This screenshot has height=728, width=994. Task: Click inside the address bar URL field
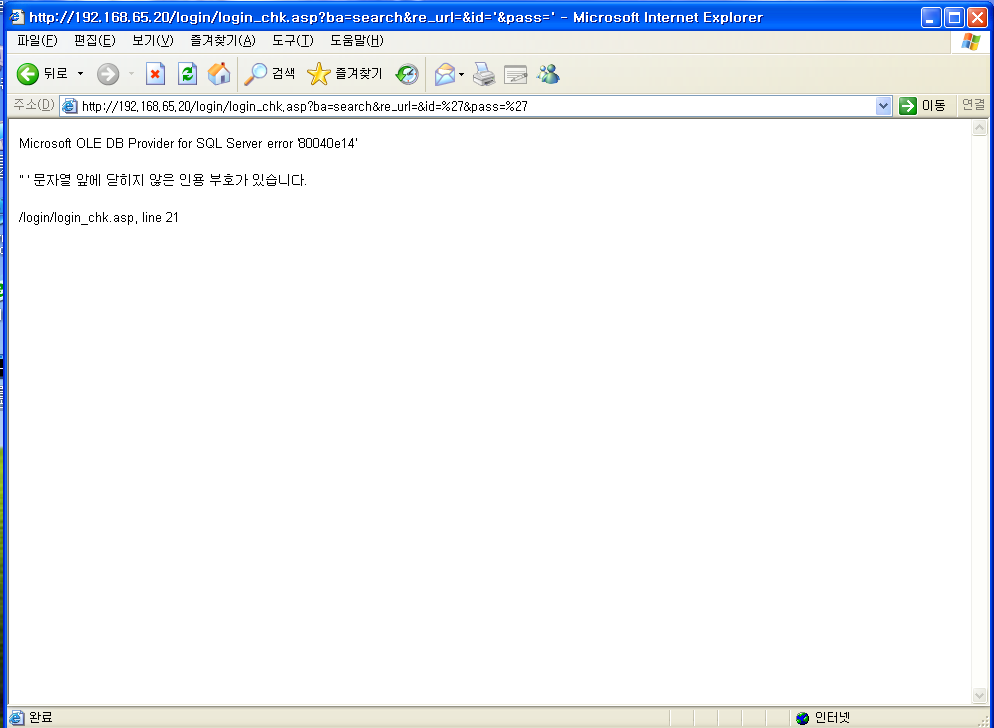(x=475, y=106)
